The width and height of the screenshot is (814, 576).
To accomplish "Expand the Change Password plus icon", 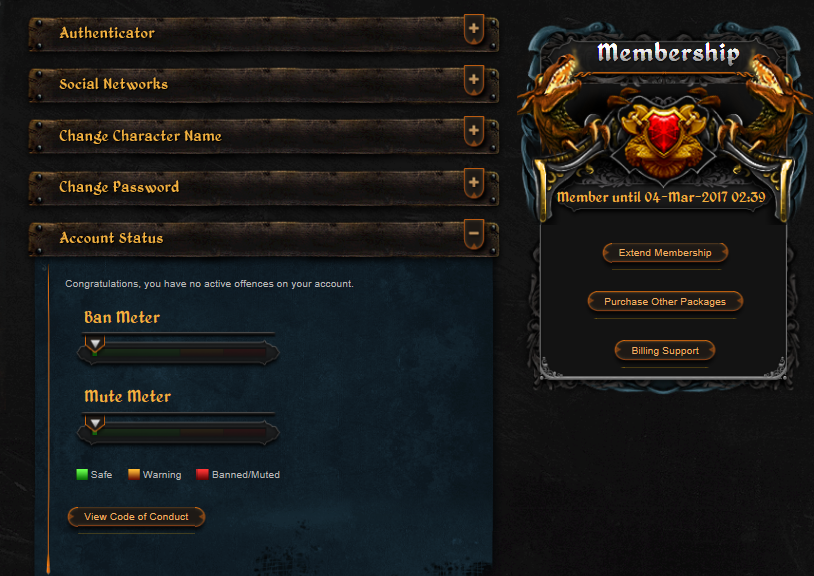I will pyautogui.click(x=473, y=183).
